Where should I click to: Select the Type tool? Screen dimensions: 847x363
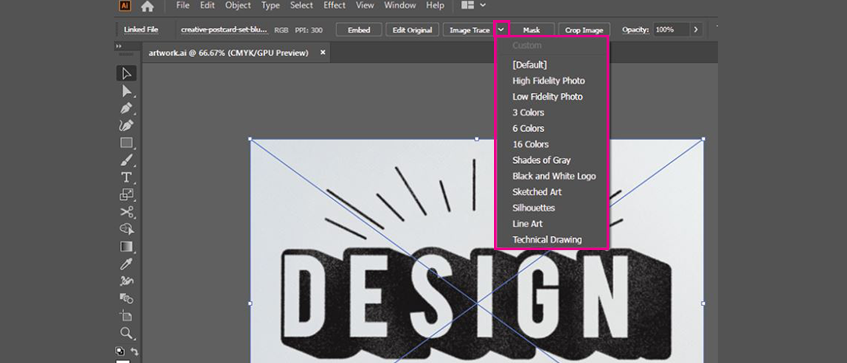coord(126,177)
